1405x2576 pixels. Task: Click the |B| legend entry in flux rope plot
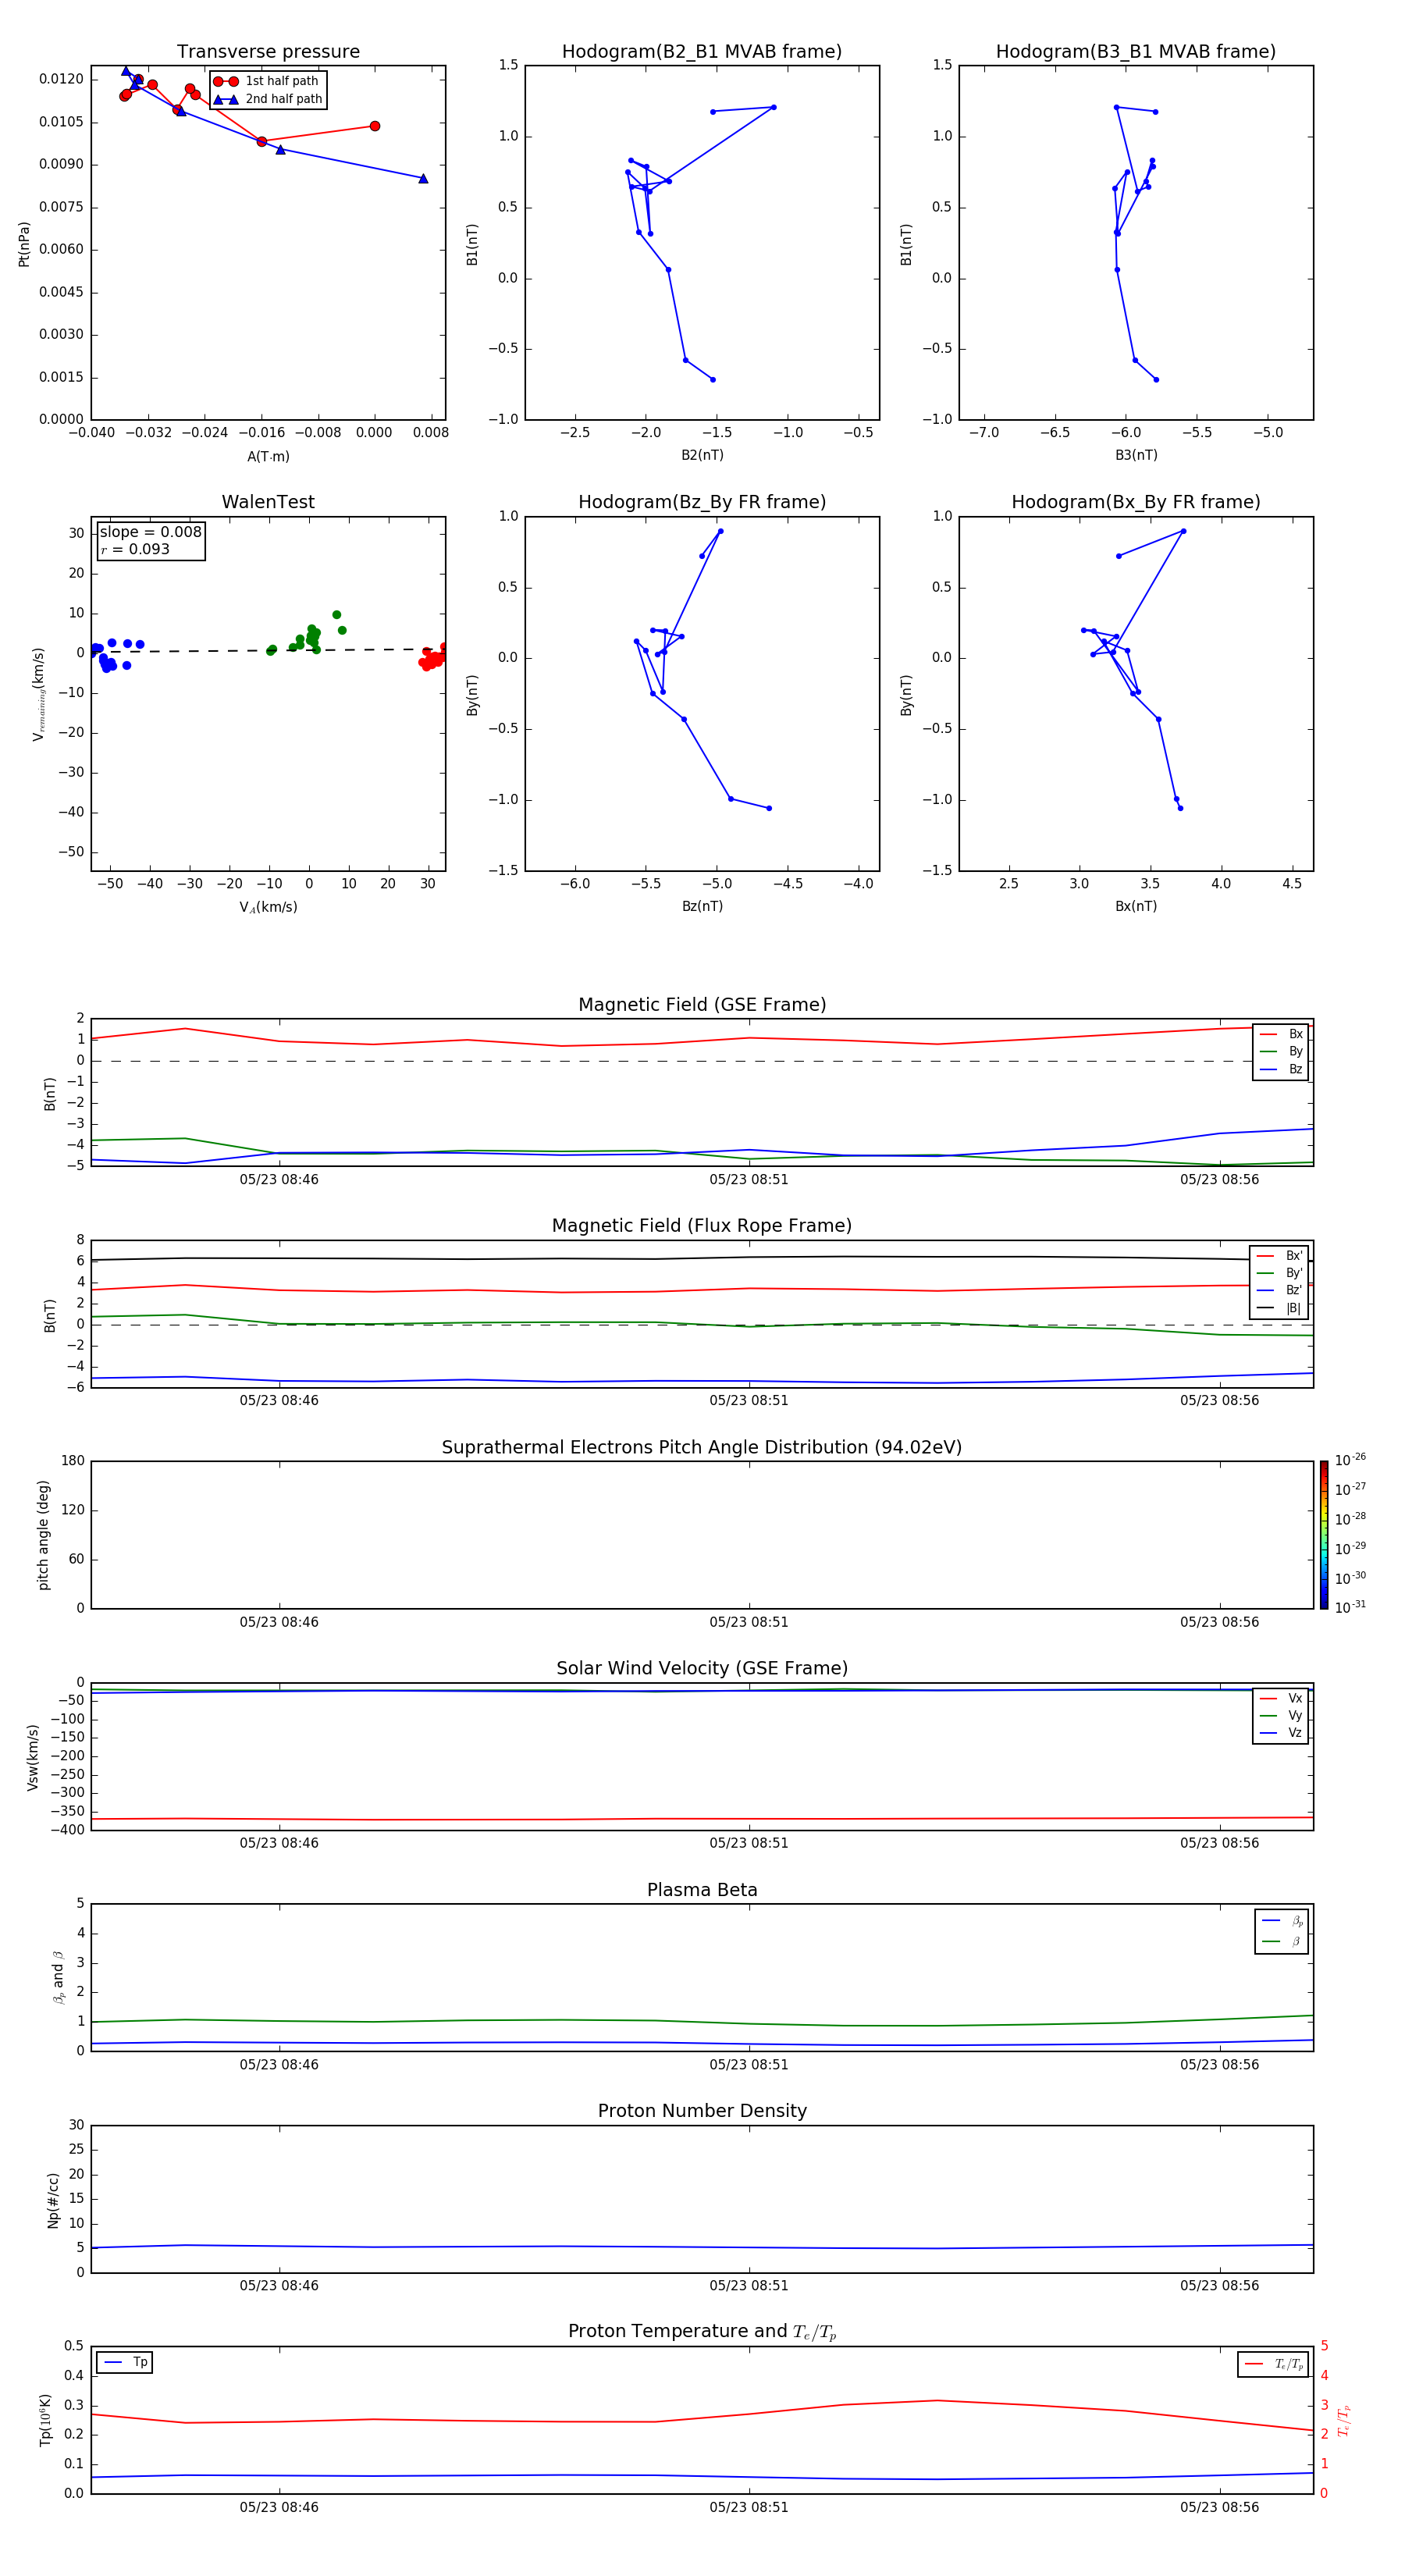1279,1308
